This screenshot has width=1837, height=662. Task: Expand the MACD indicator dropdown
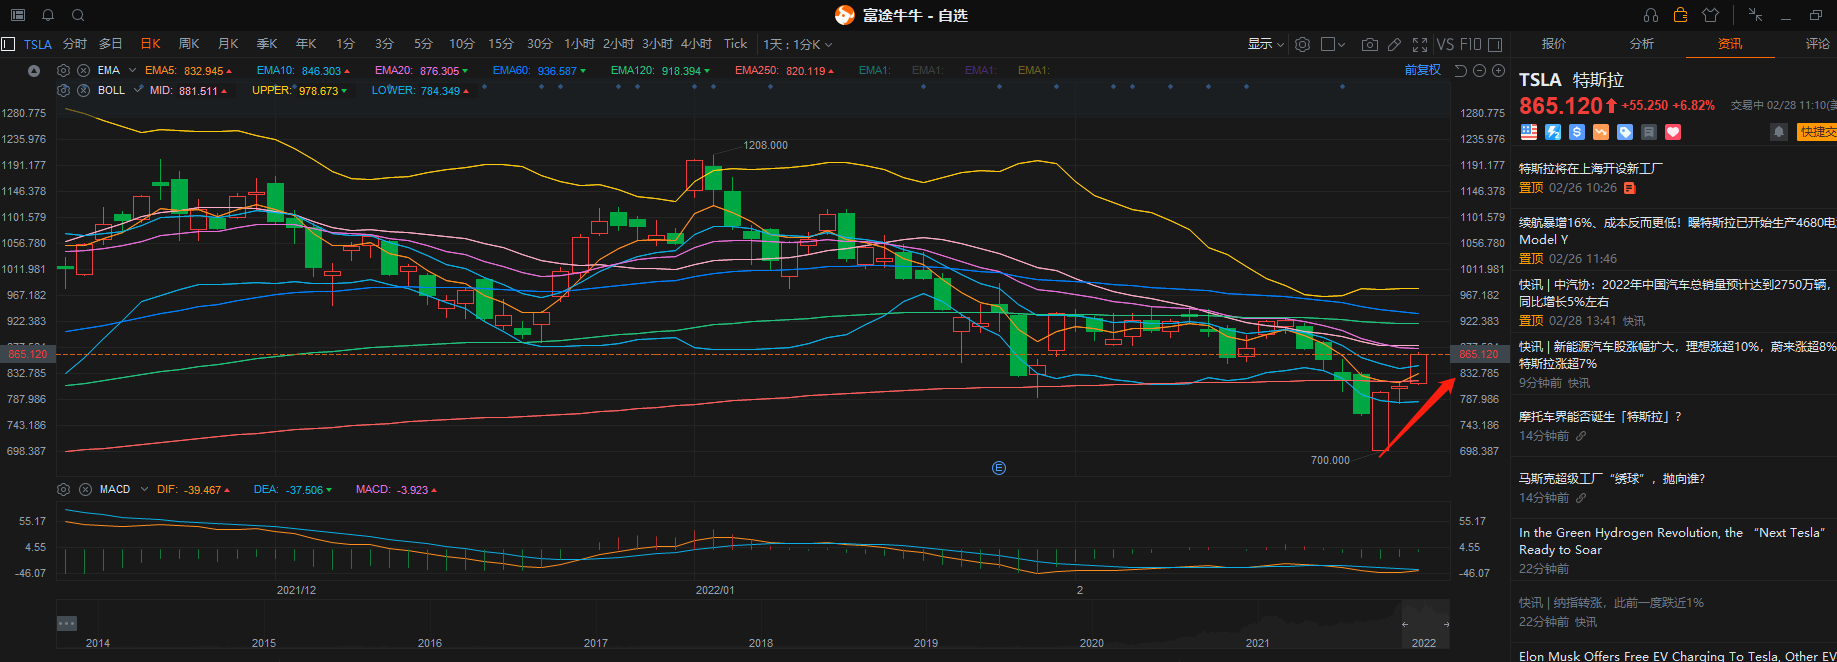[144, 489]
